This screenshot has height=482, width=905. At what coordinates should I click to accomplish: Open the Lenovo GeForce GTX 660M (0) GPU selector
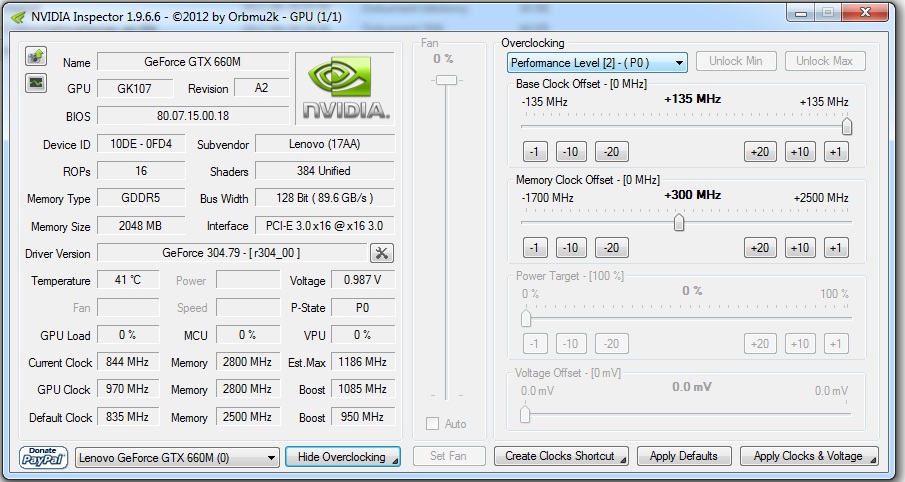(177, 458)
